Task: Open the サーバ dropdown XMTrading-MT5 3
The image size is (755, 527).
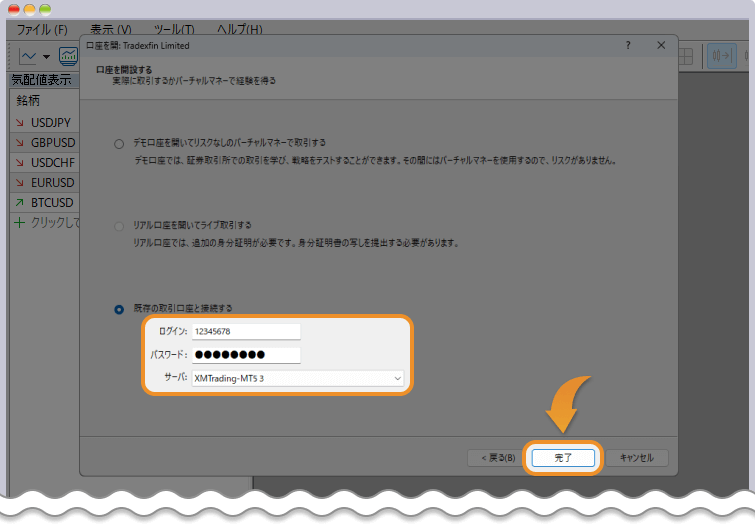Action: point(298,379)
